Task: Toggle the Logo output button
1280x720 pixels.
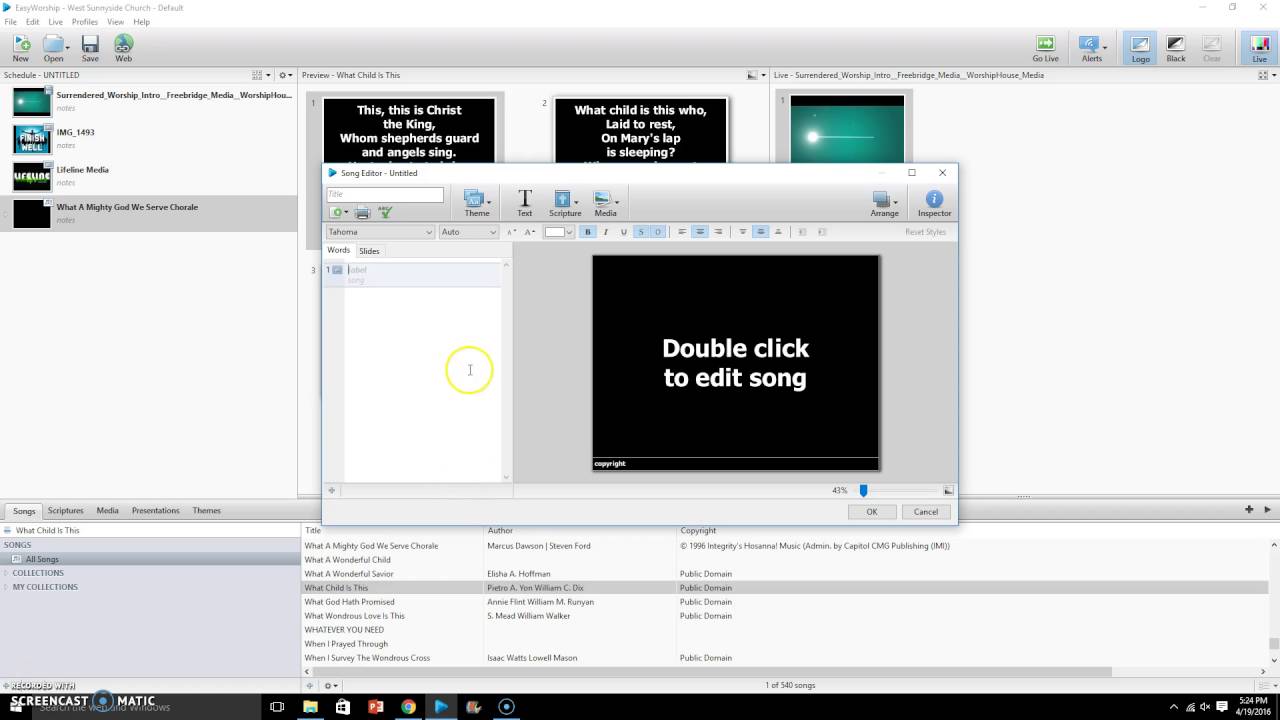Action: coord(1140,48)
